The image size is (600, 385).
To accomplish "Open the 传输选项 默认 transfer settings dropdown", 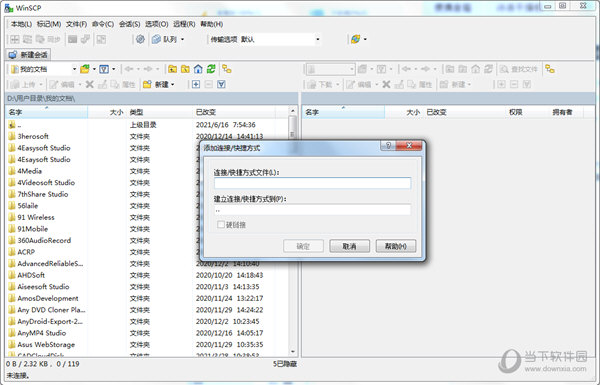I will click(x=318, y=39).
